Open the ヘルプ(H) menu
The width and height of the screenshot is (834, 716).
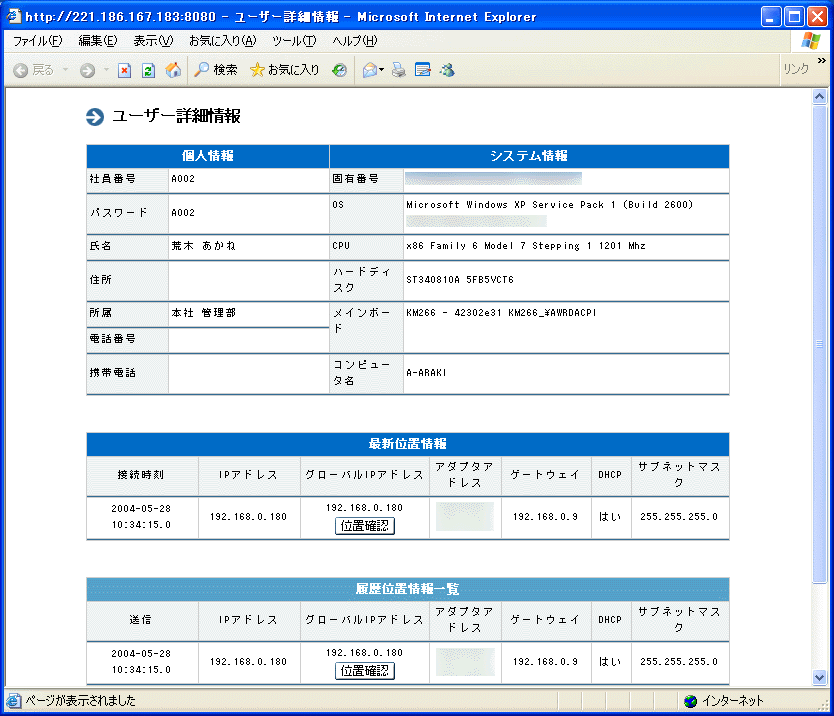point(355,41)
